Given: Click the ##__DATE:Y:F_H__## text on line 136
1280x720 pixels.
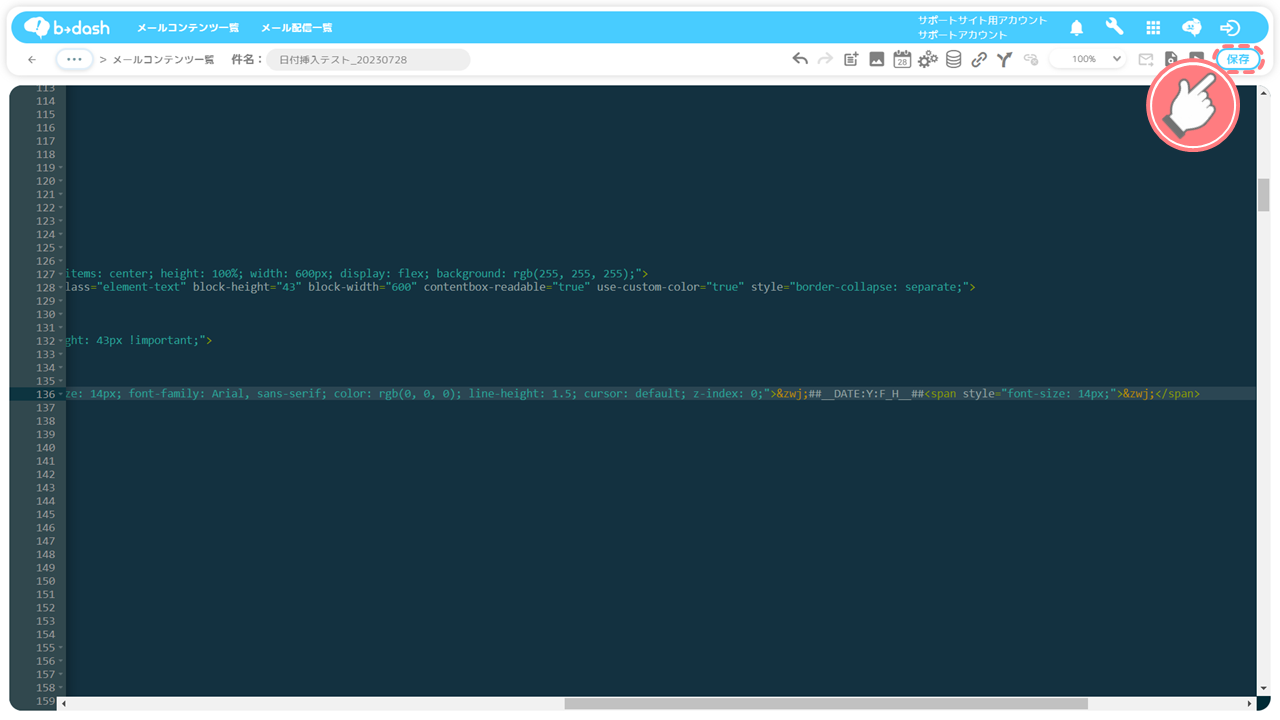Looking at the screenshot, I should [x=865, y=394].
